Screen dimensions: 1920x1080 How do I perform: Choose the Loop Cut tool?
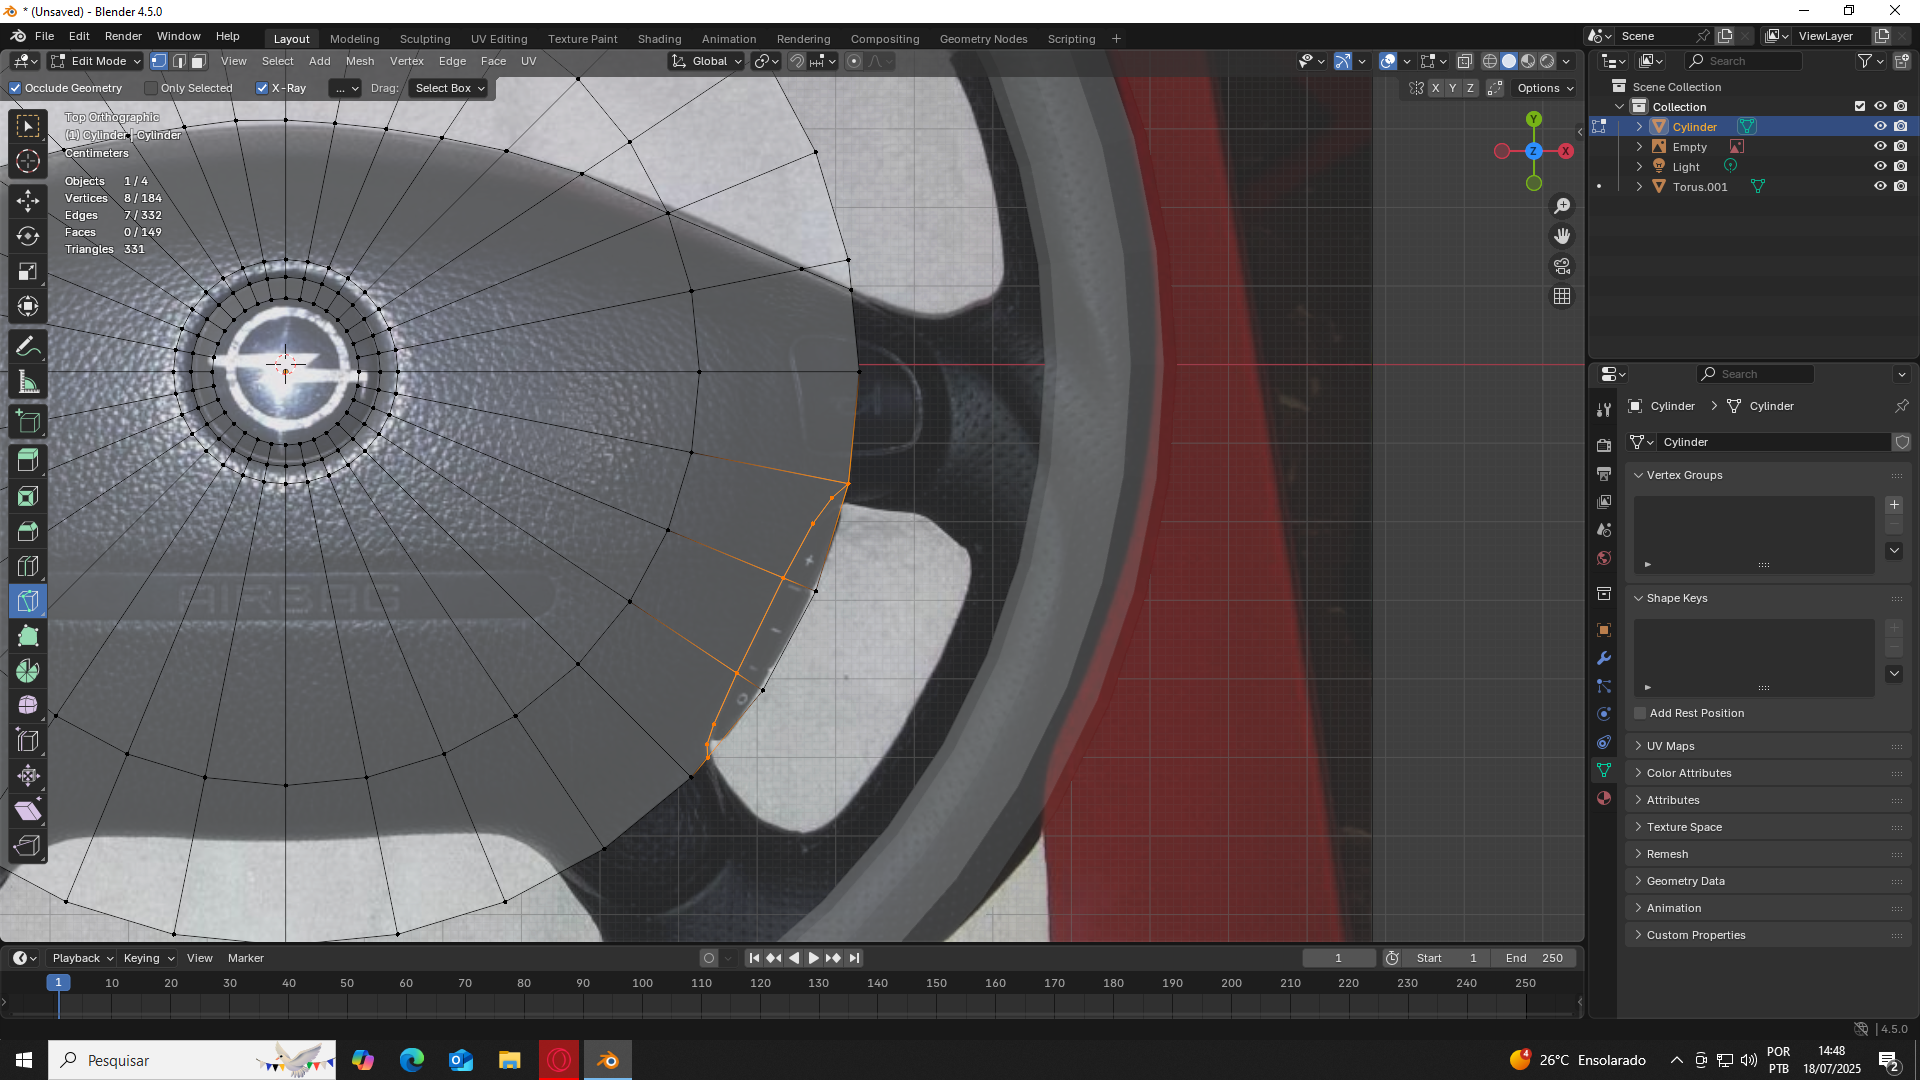28,566
